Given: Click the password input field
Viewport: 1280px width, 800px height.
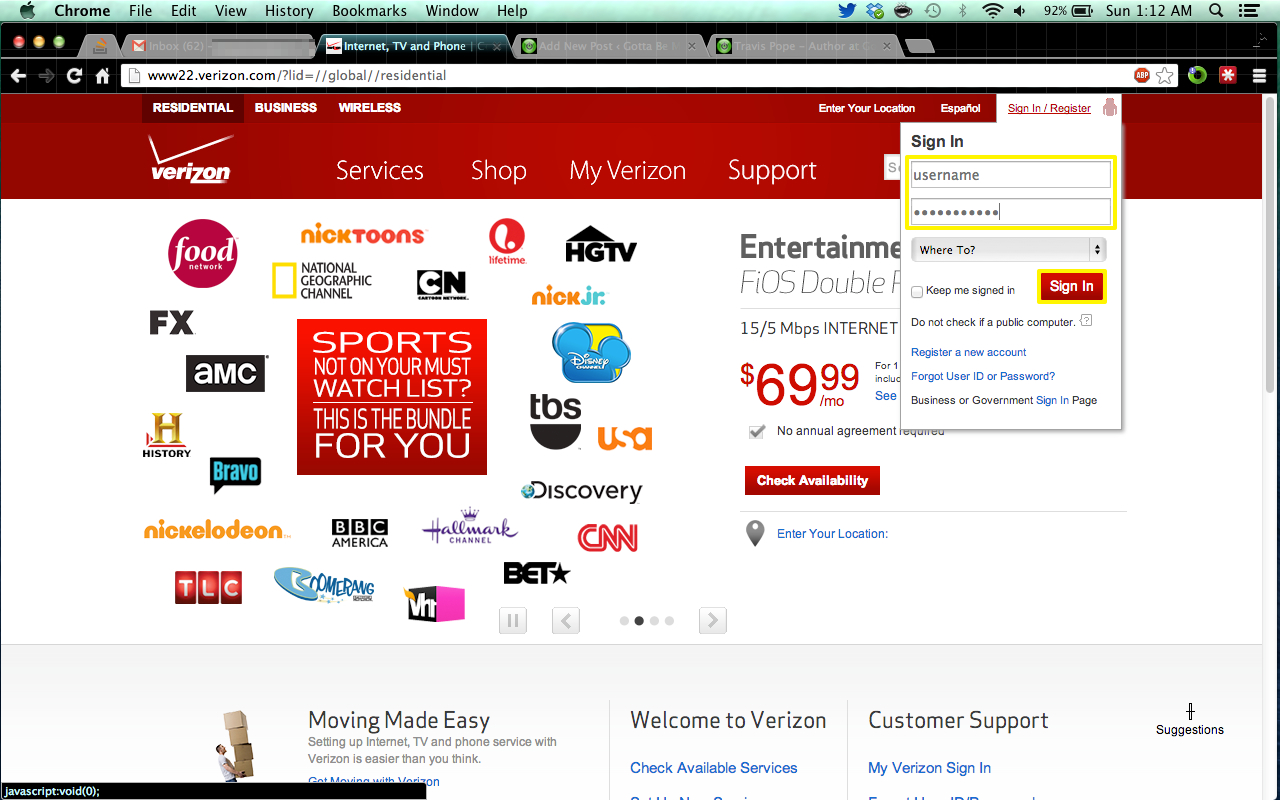Looking at the screenshot, I should pos(1010,212).
